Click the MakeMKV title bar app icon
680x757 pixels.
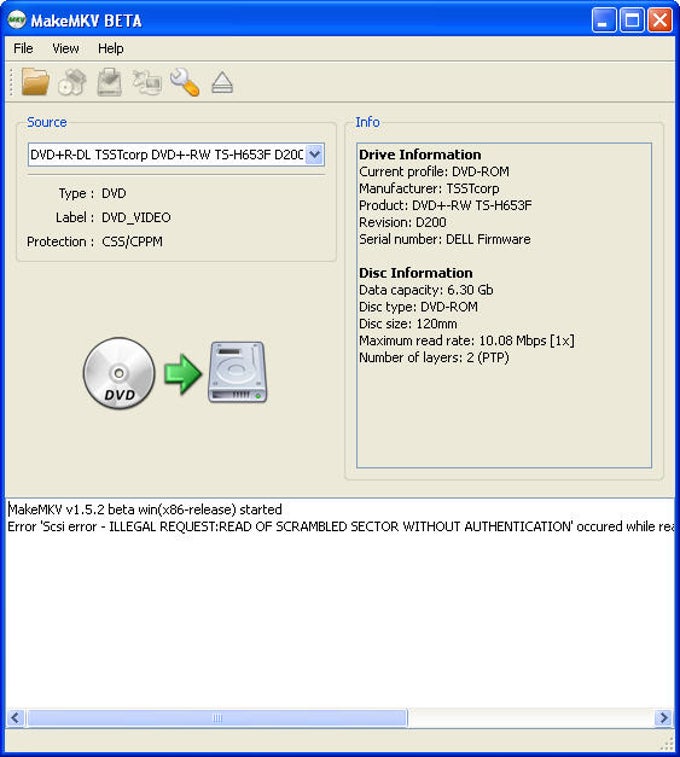(17, 20)
